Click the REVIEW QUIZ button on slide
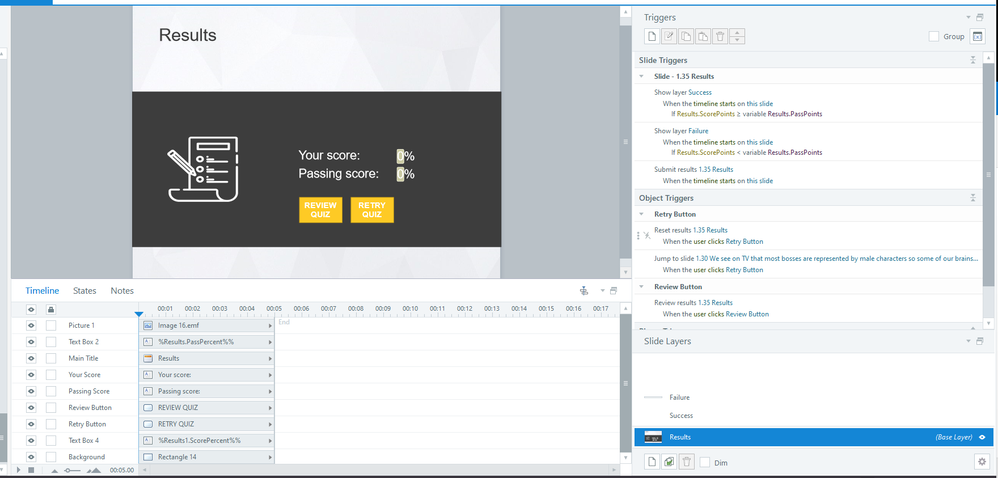Image resolution: width=998 pixels, height=478 pixels. 321,210
